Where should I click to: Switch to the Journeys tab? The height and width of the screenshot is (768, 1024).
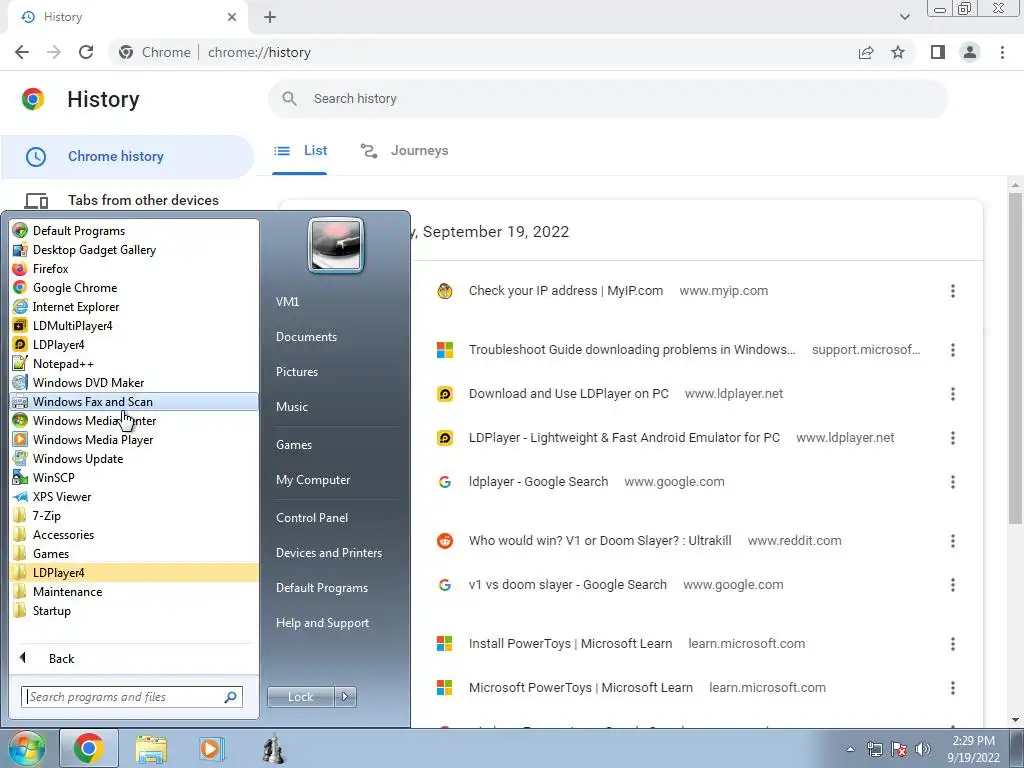pyautogui.click(x=404, y=151)
